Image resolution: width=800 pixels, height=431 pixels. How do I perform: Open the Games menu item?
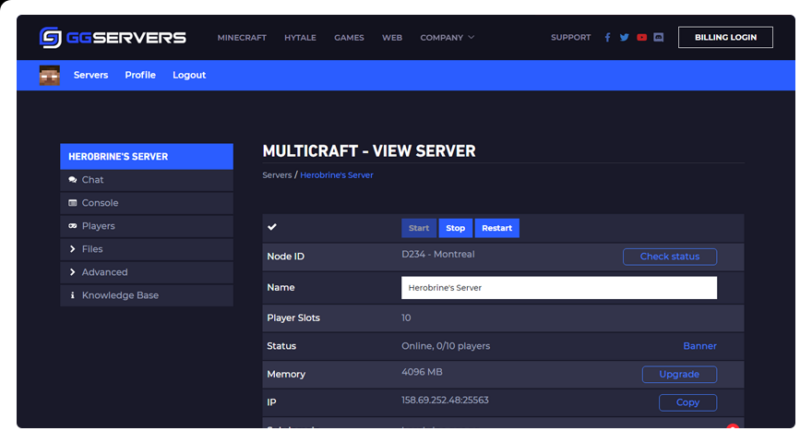pos(349,38)
